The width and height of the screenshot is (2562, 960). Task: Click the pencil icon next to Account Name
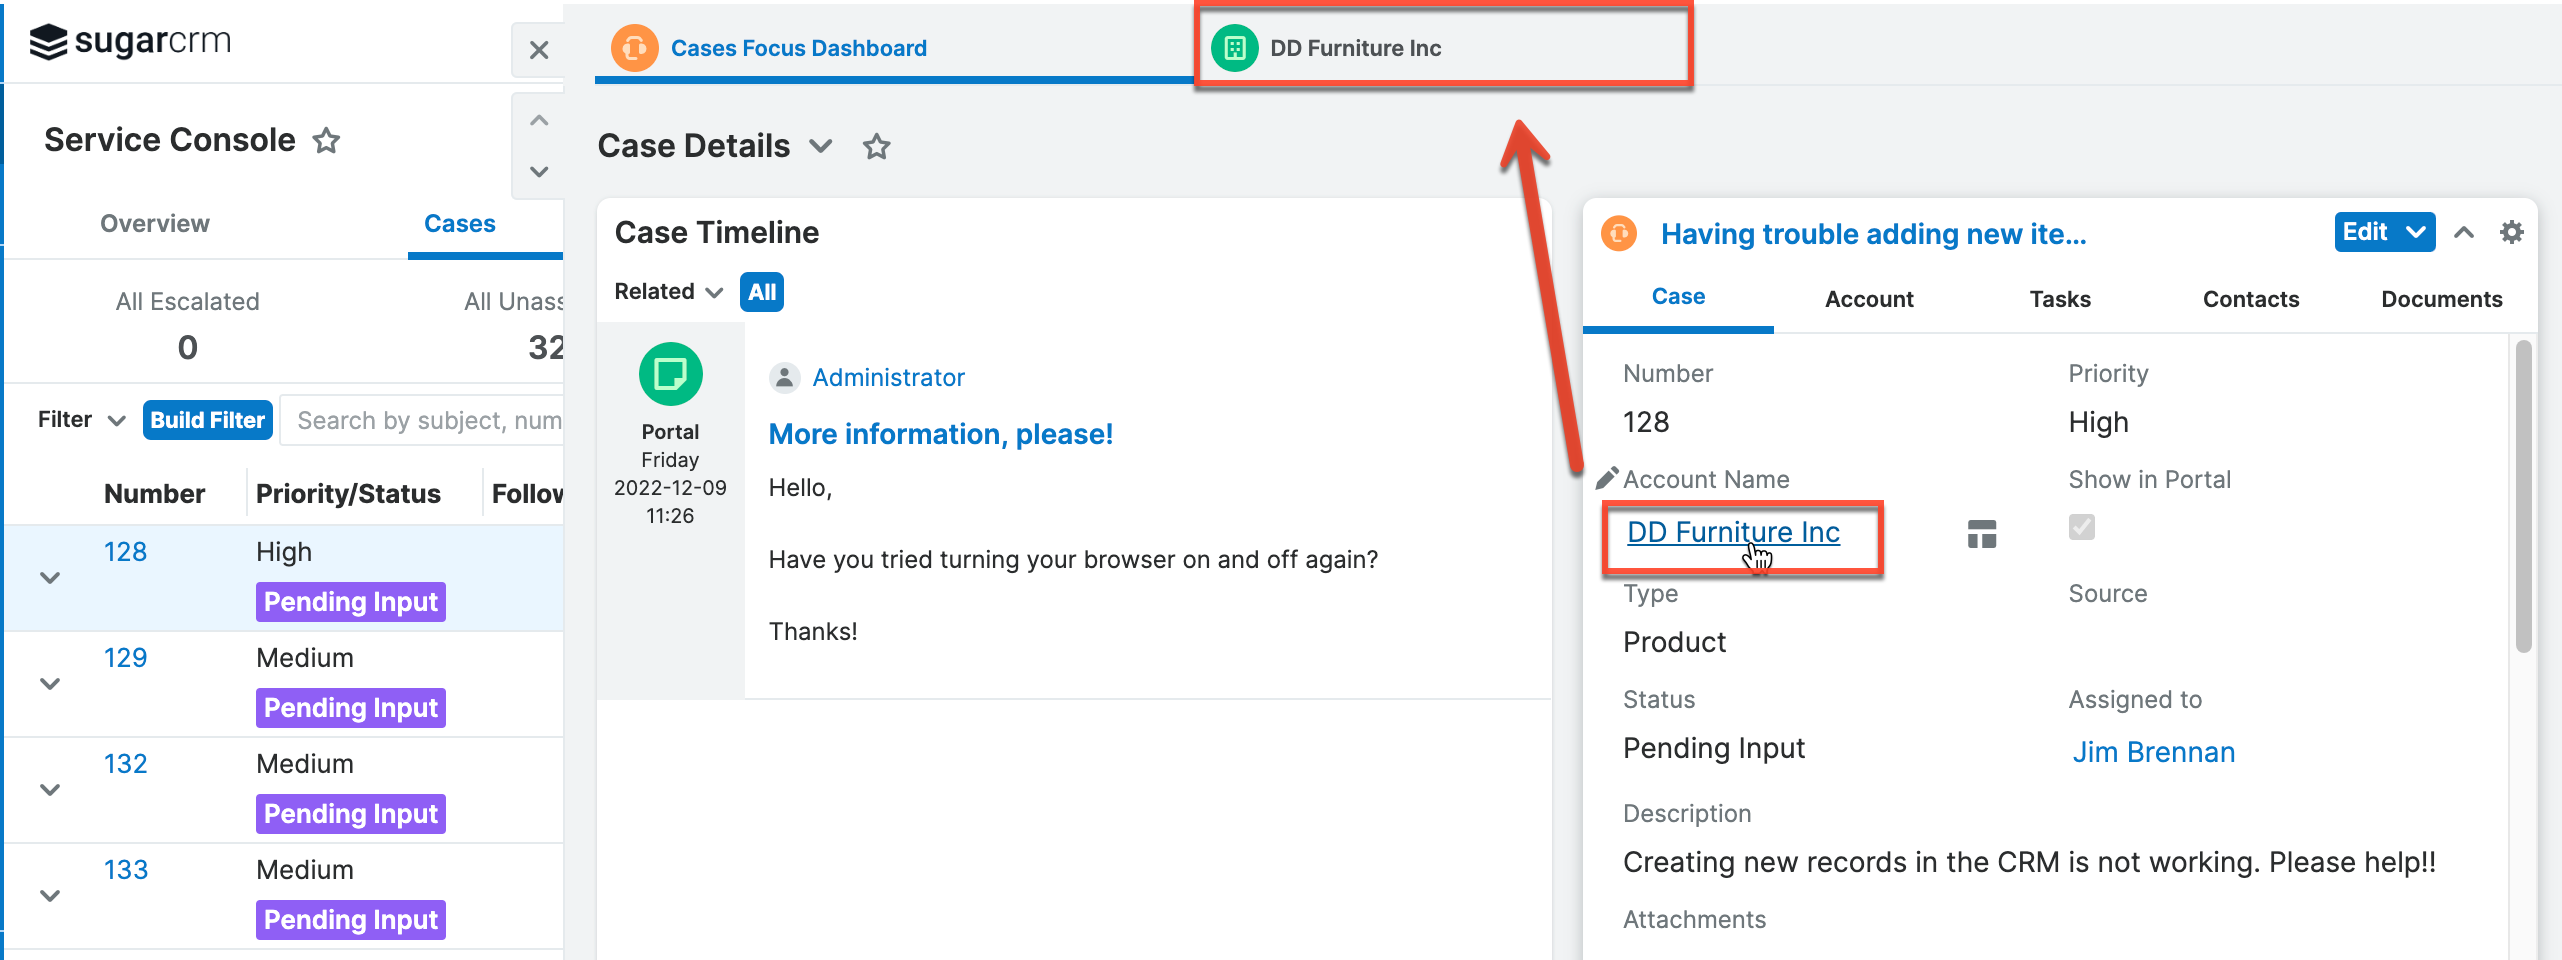[1608, 478]
